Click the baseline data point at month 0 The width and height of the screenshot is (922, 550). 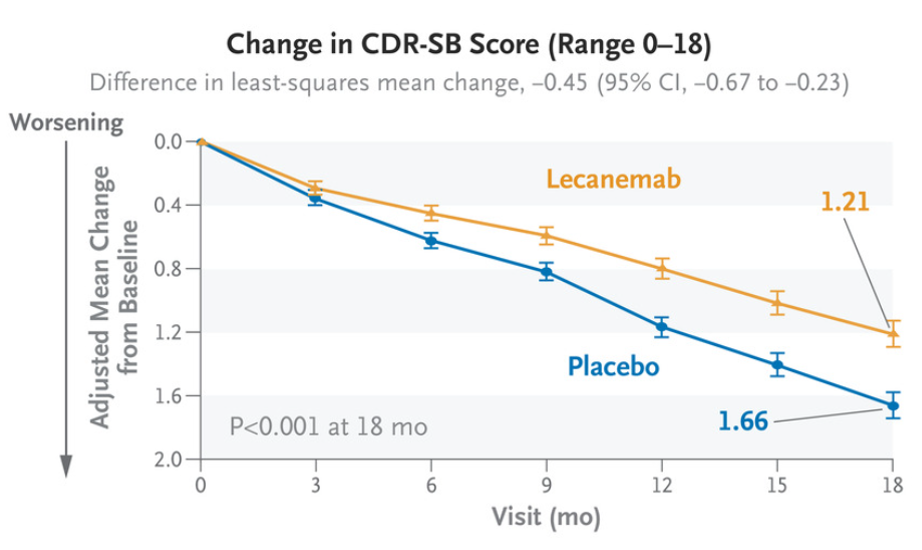[x=201, y=142]
